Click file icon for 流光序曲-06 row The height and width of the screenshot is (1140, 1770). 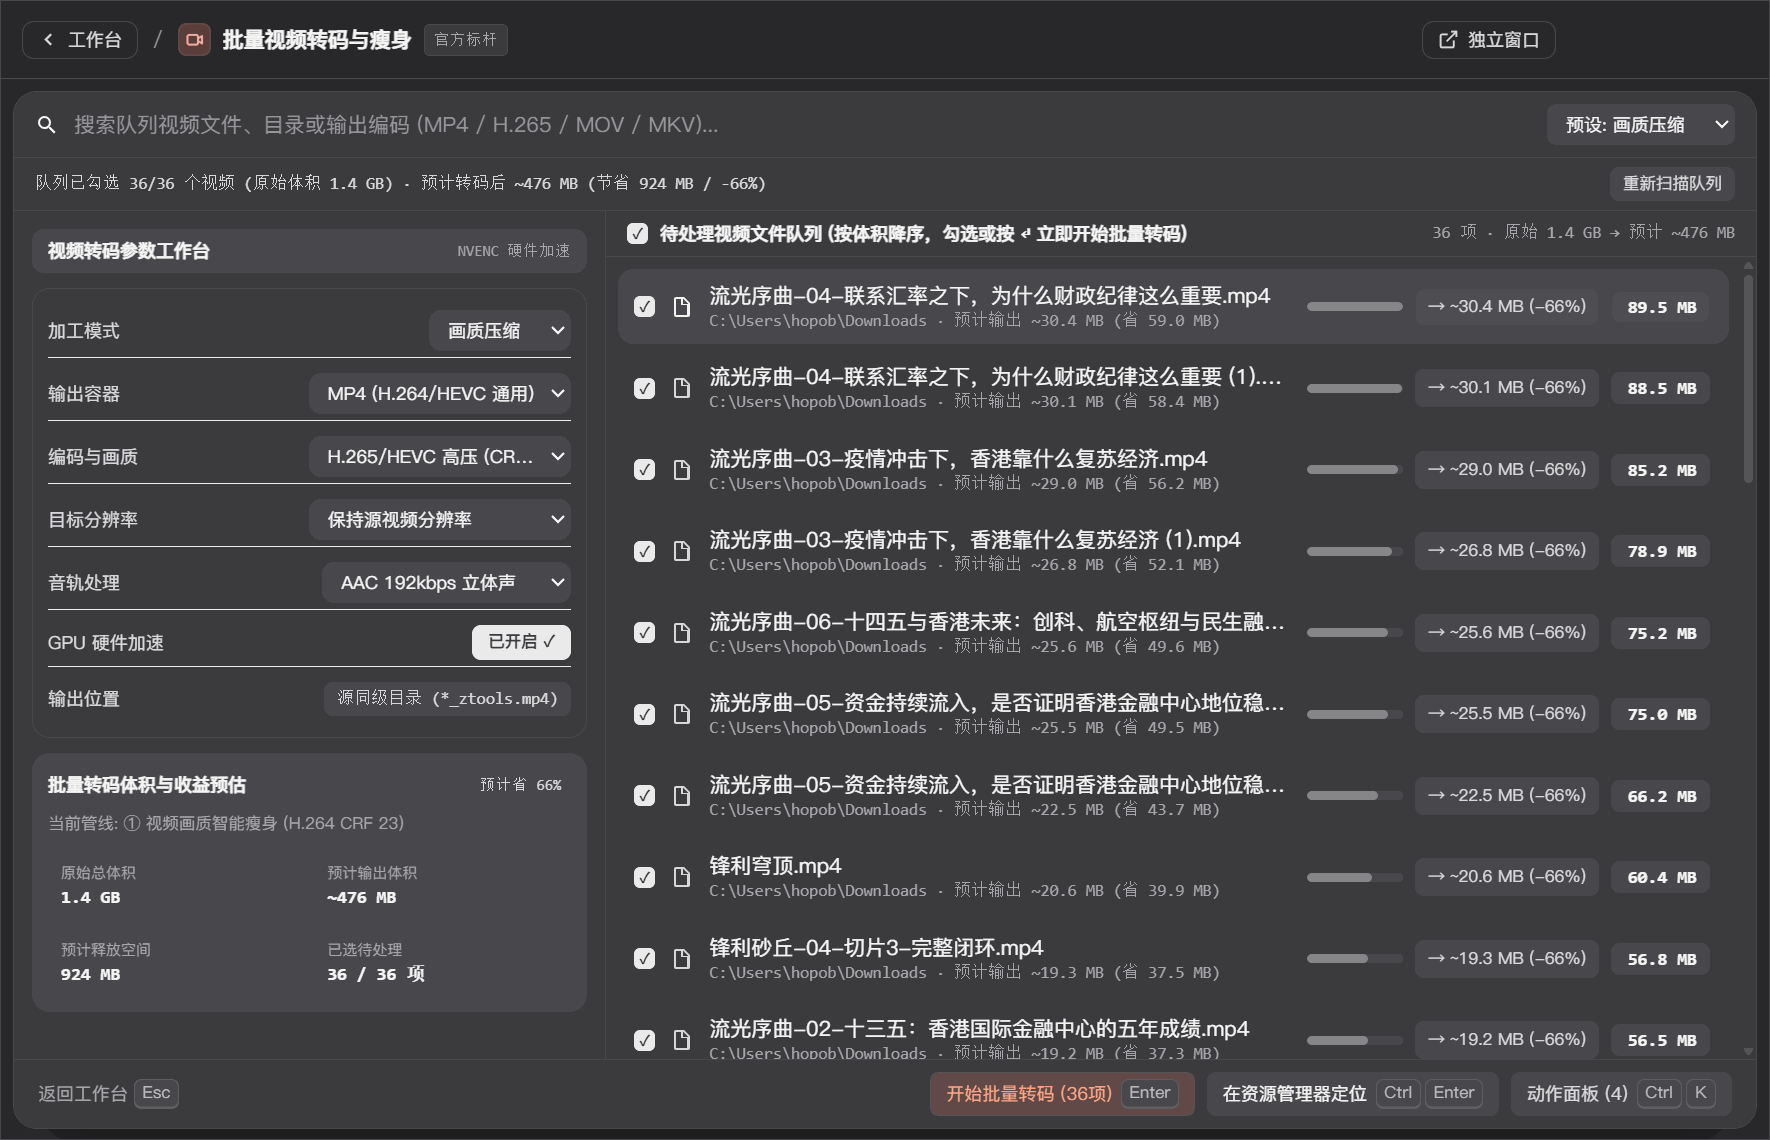tap(682, 633)
